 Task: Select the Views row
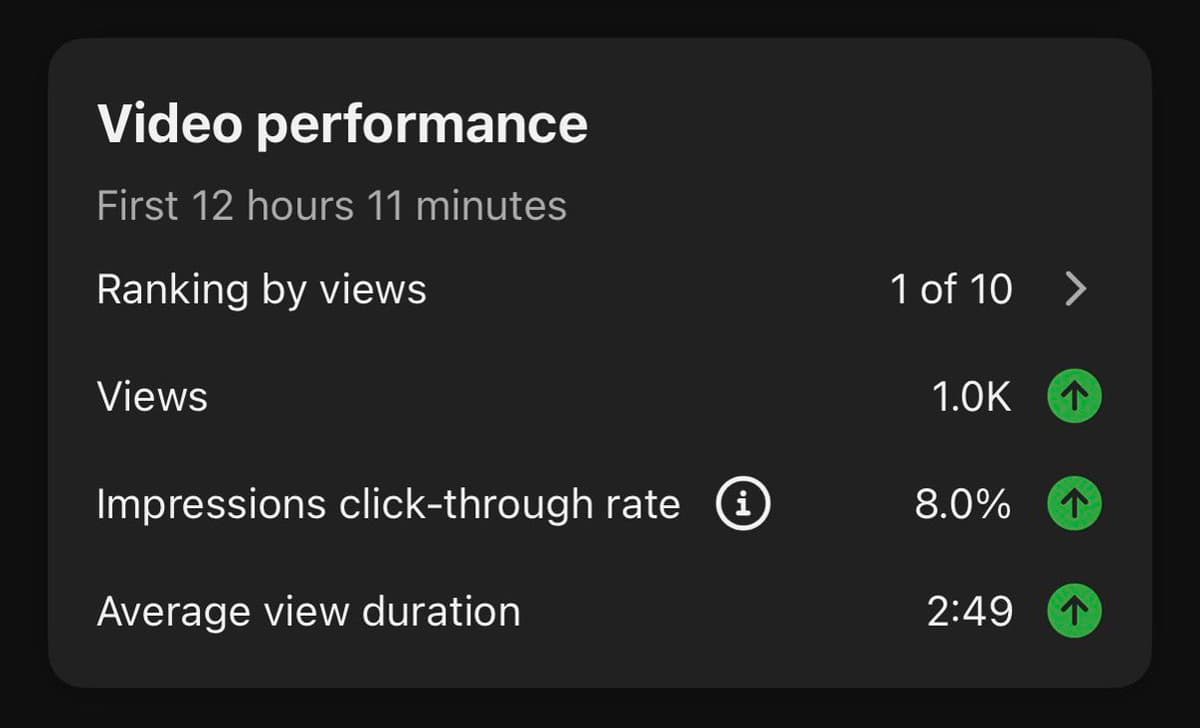point(152,395)
